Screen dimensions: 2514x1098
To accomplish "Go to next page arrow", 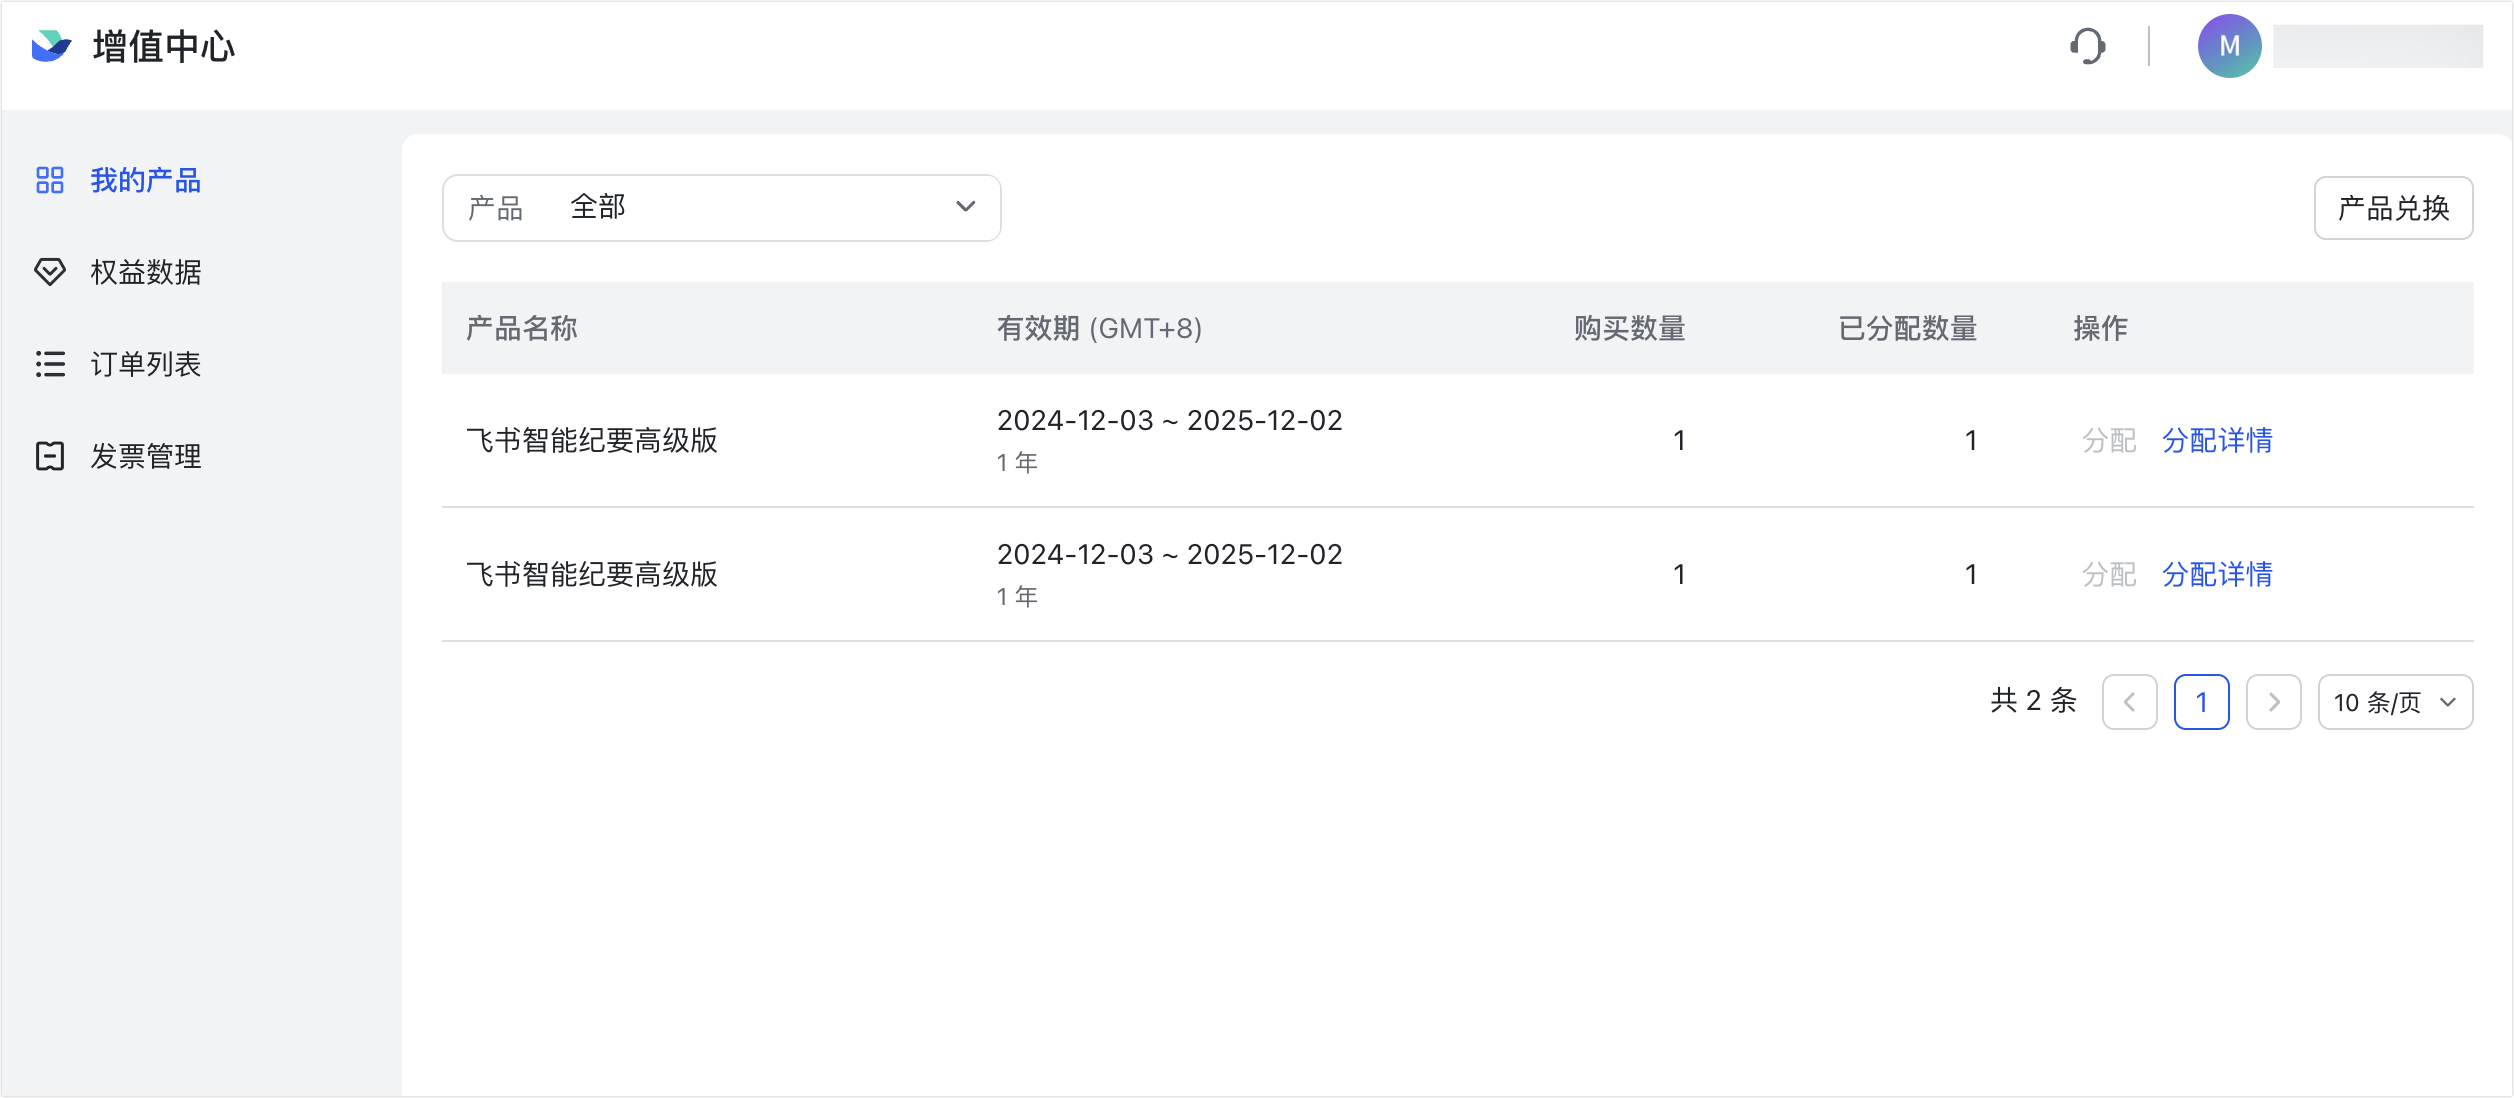I will 2273,702.
